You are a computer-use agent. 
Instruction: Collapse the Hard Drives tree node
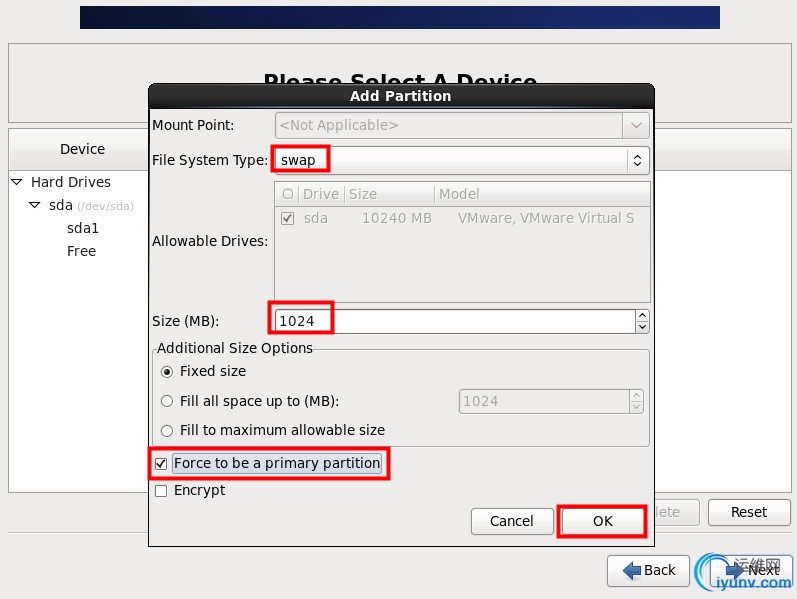[17, 182]
